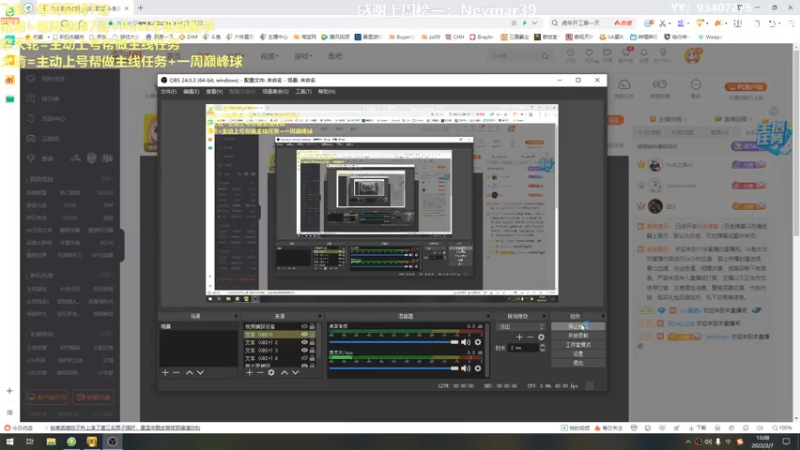The image size is (800, 450).
Task: Open OBS 编辑(E) menu
Action: click(191, 92)
